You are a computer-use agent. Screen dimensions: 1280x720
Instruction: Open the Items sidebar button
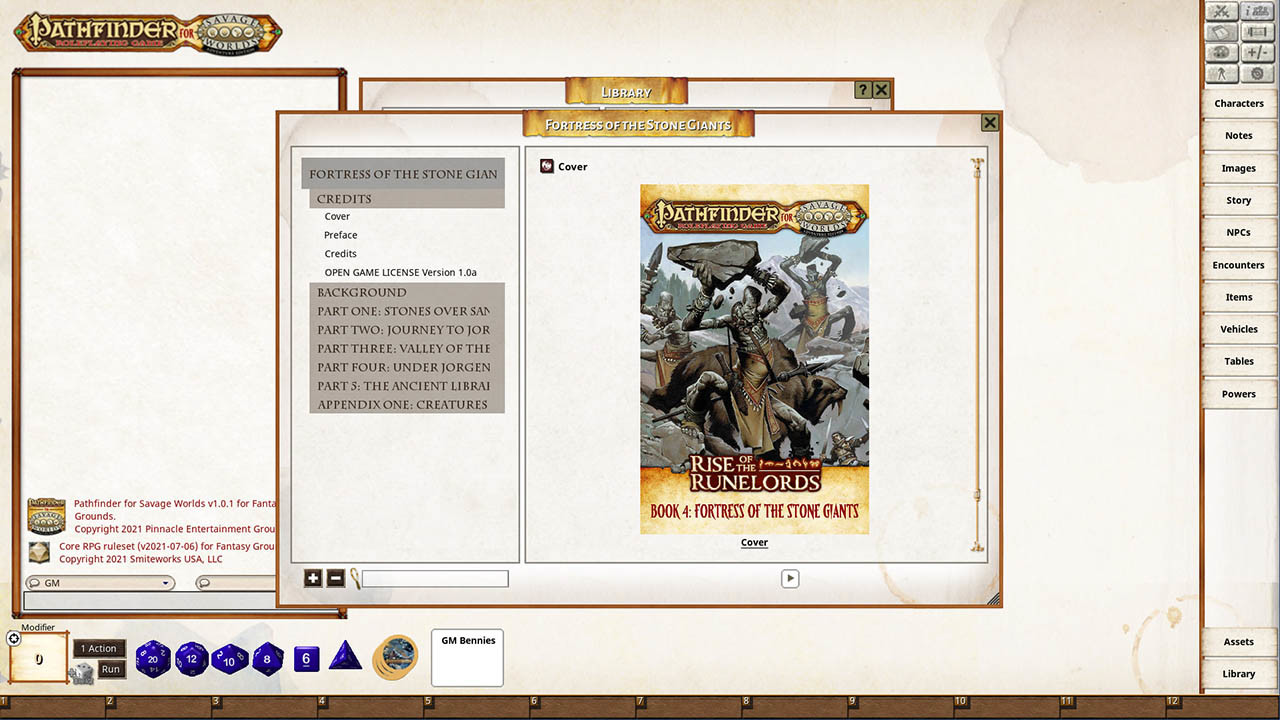click(x=1239, y=297)
